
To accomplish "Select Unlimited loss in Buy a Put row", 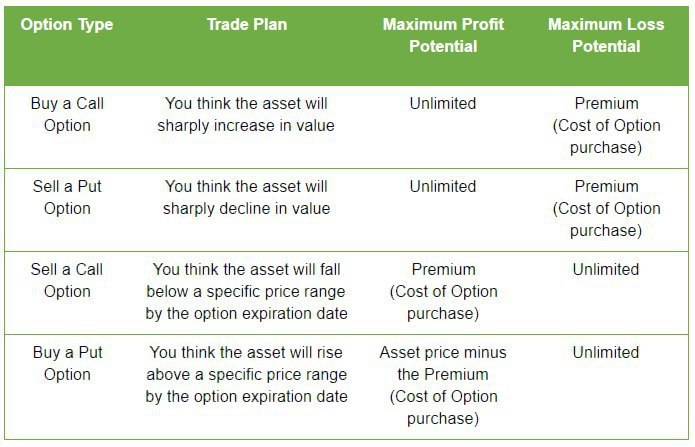I will [x=606, y=352].
